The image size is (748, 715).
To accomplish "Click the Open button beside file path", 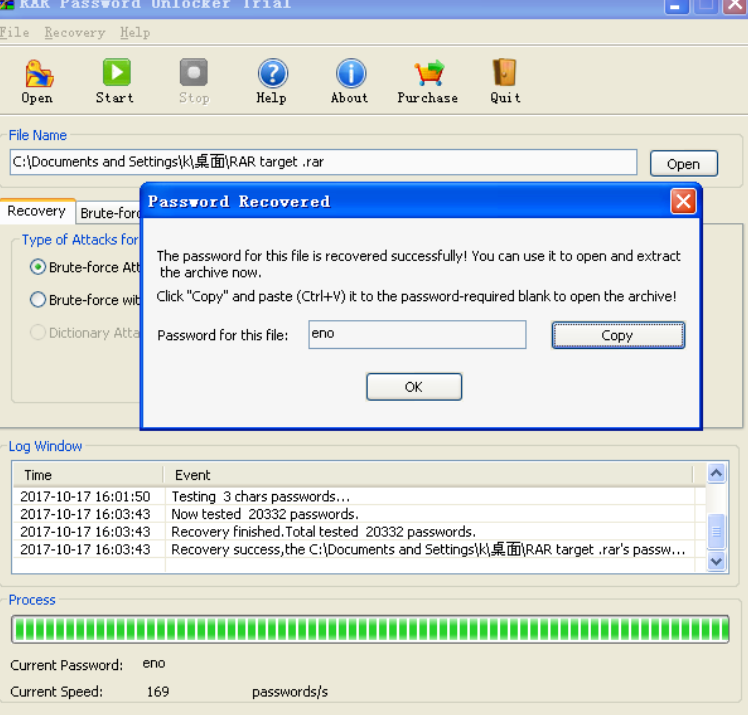I will tap(684, 164).
